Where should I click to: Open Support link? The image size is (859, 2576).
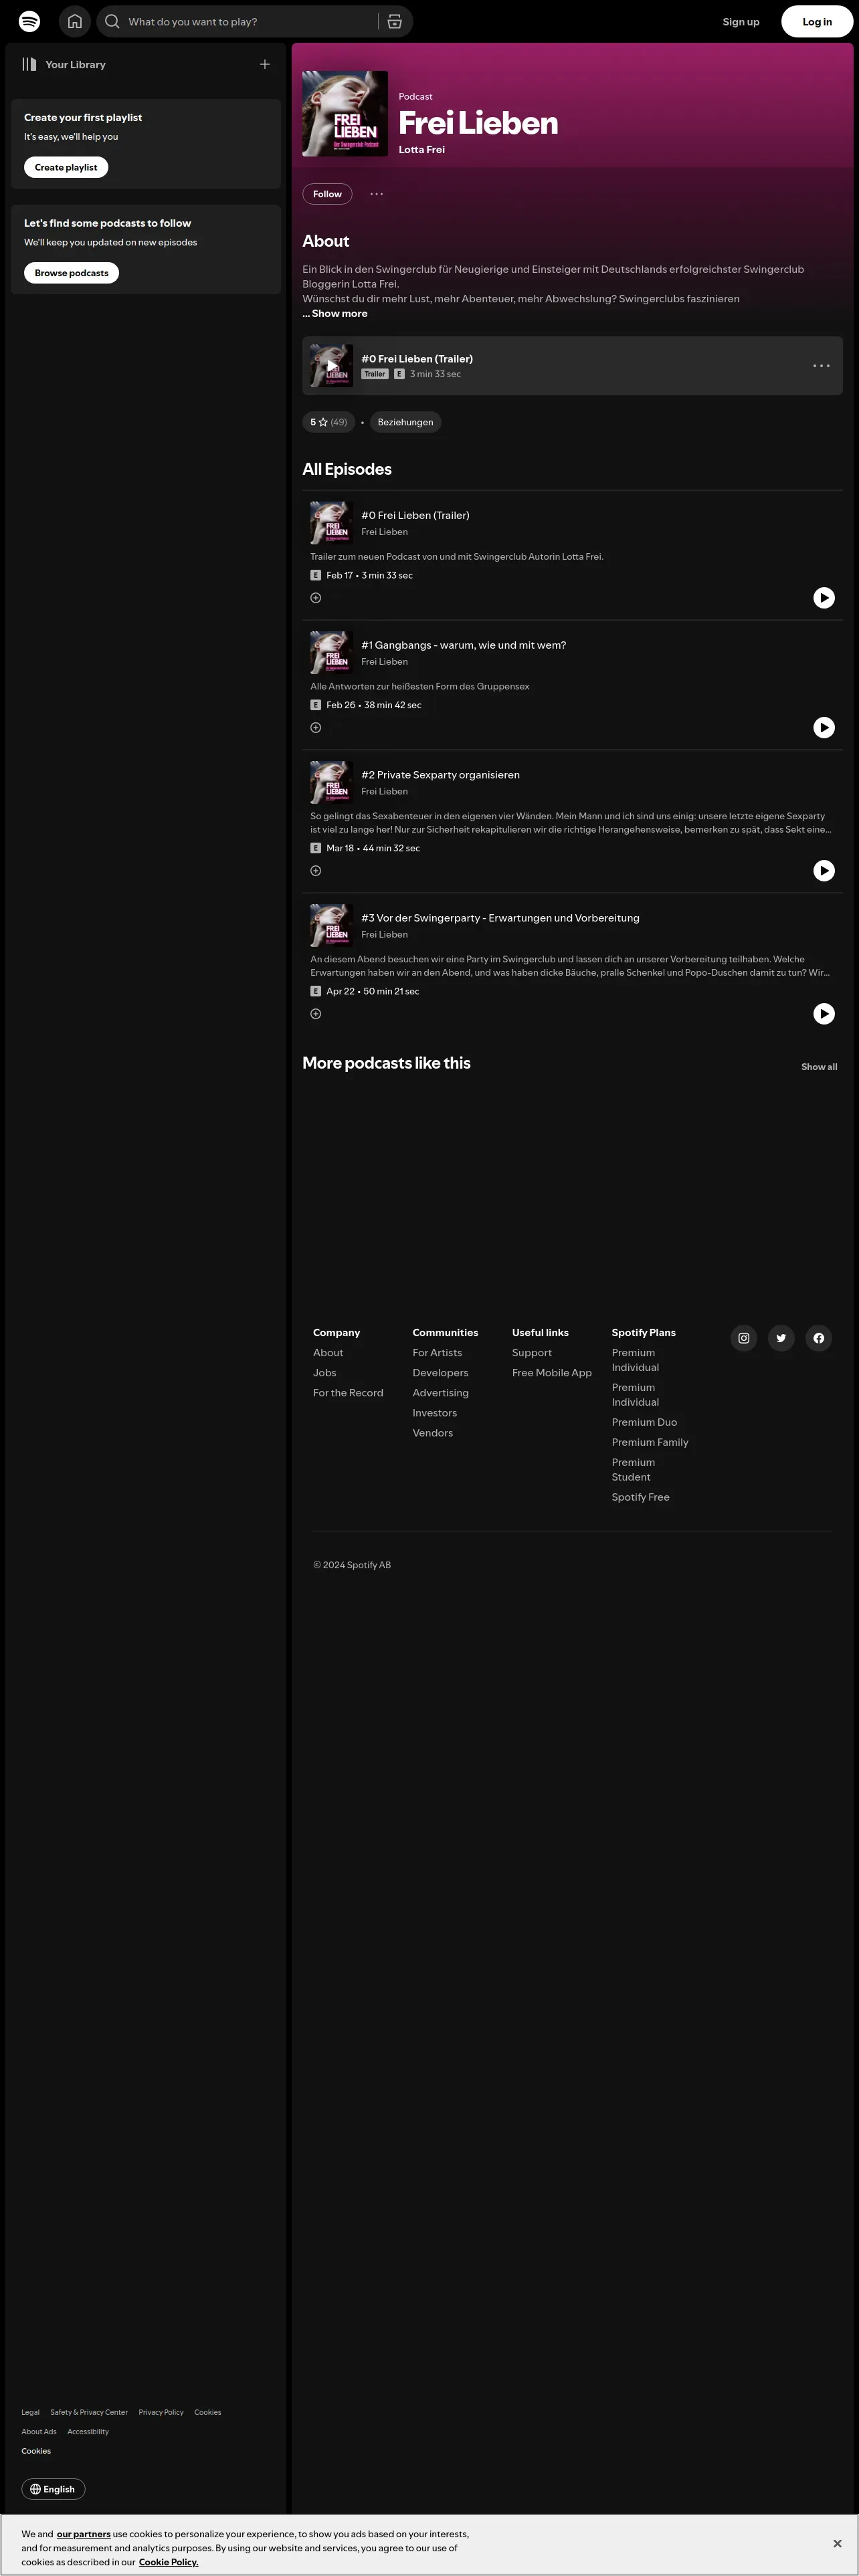(x=532, y=1353)
